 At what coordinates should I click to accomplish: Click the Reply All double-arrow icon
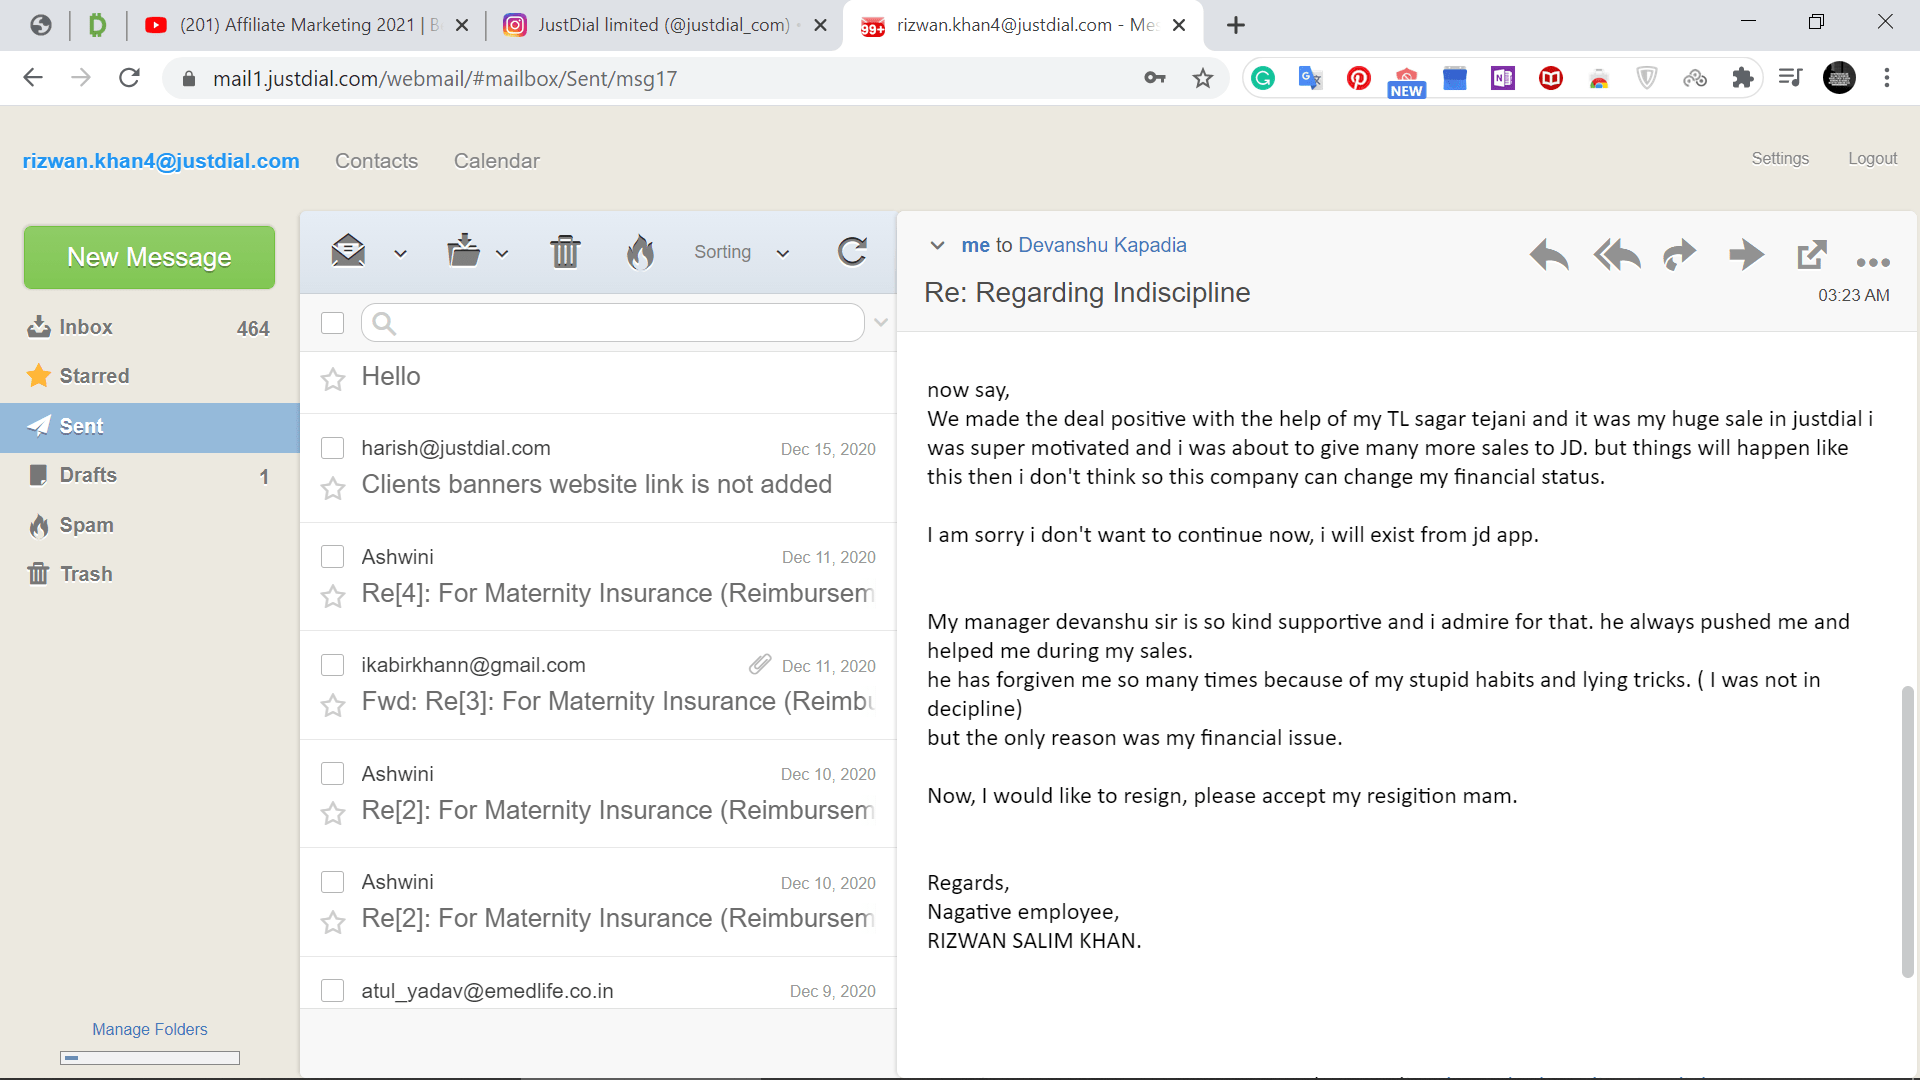(1616, 255)
